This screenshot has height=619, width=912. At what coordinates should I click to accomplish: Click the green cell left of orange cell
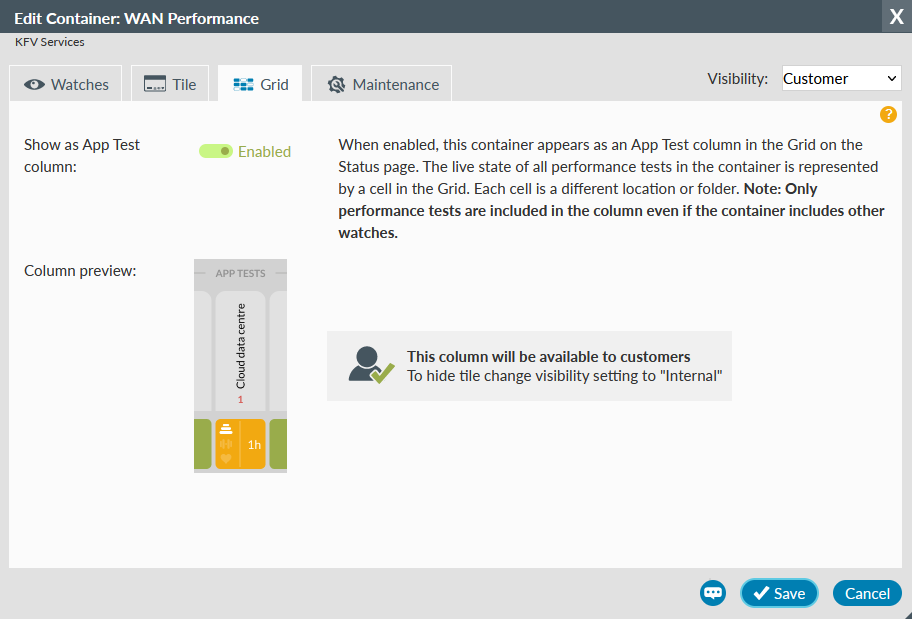pos(202,445)
